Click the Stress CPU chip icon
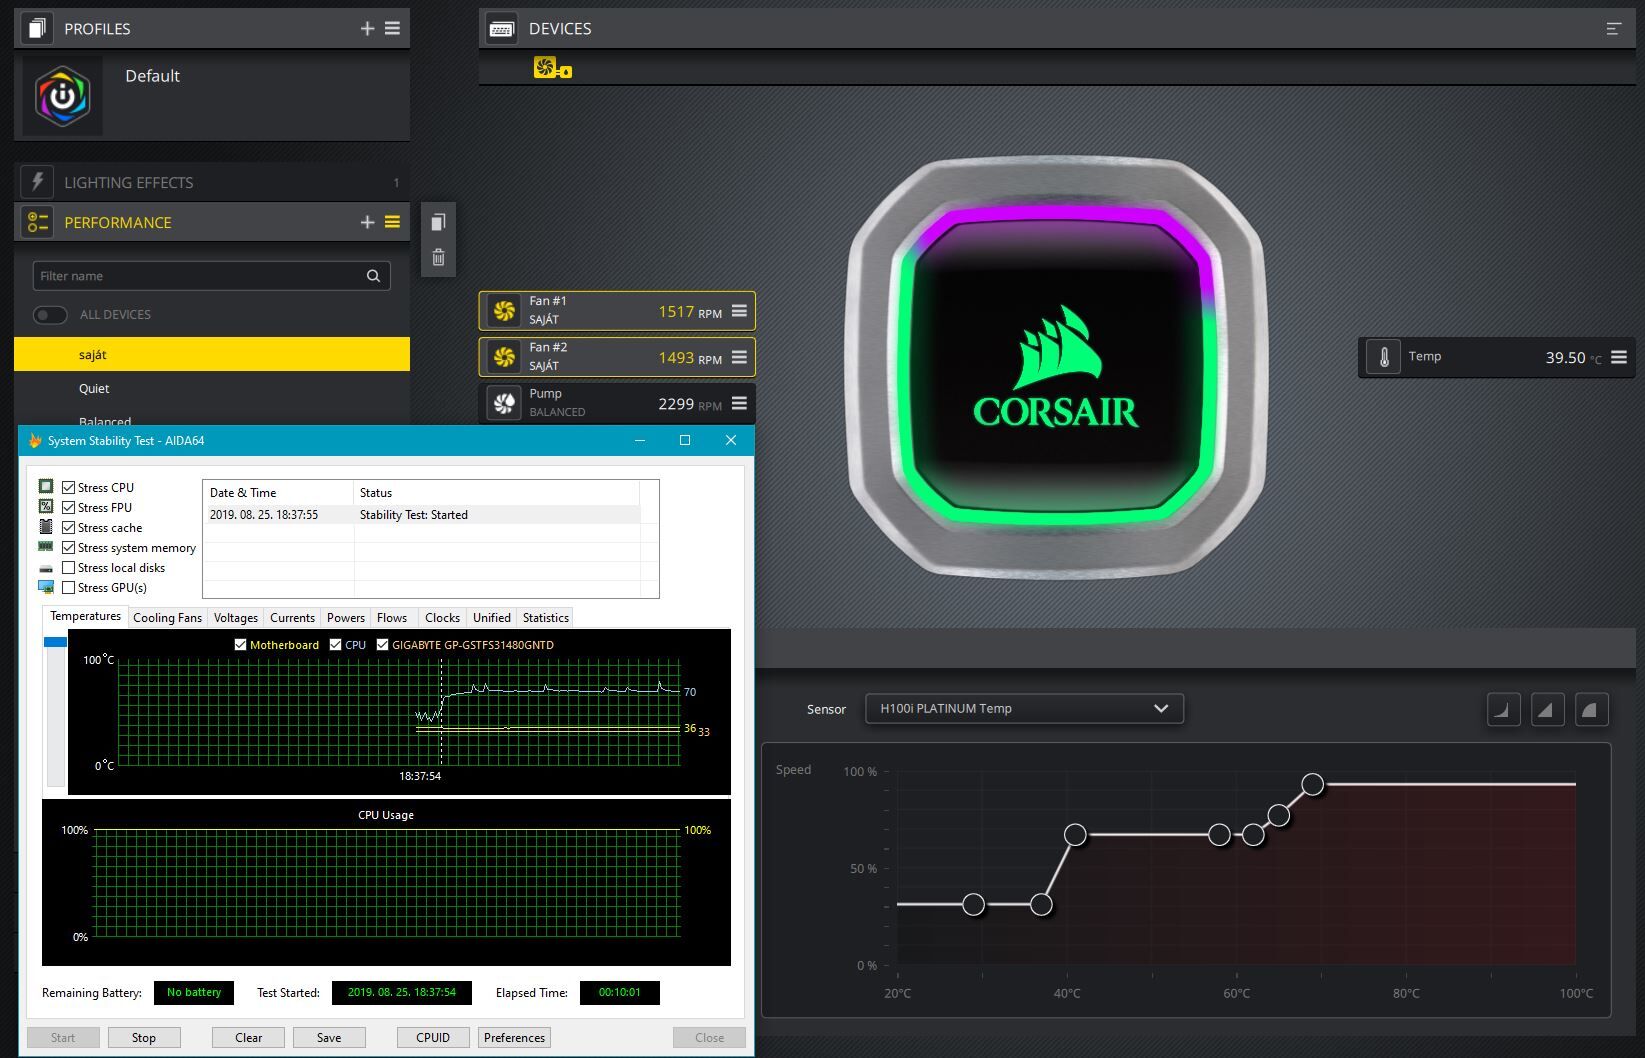This screenshot has height=1058, width=1645. (x=46, y=486)
